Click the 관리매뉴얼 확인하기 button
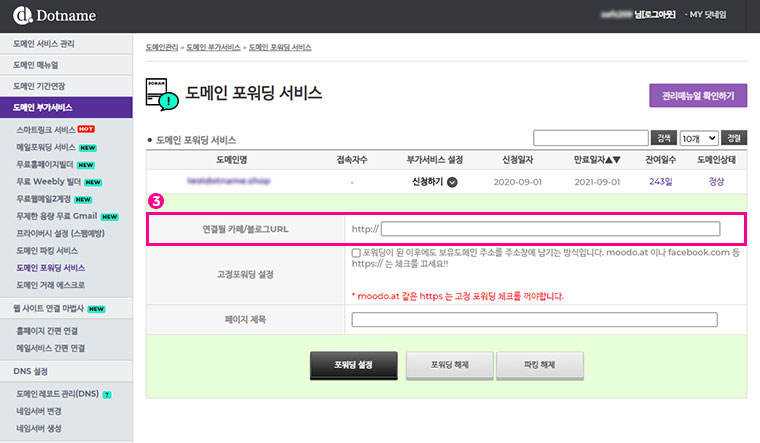 tap(697, 96)
